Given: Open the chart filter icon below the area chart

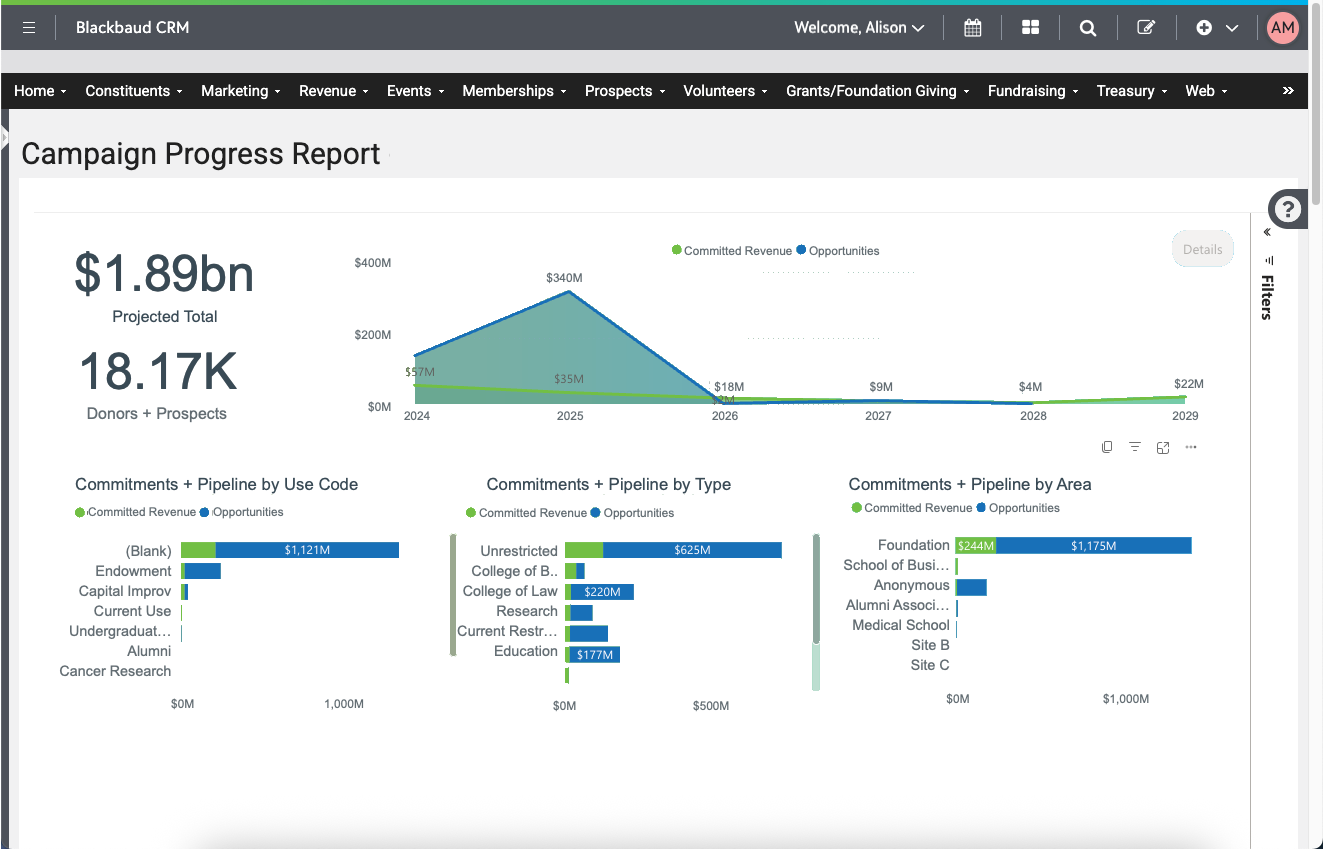Looking at the screenshot, I should coord(1134,447).
